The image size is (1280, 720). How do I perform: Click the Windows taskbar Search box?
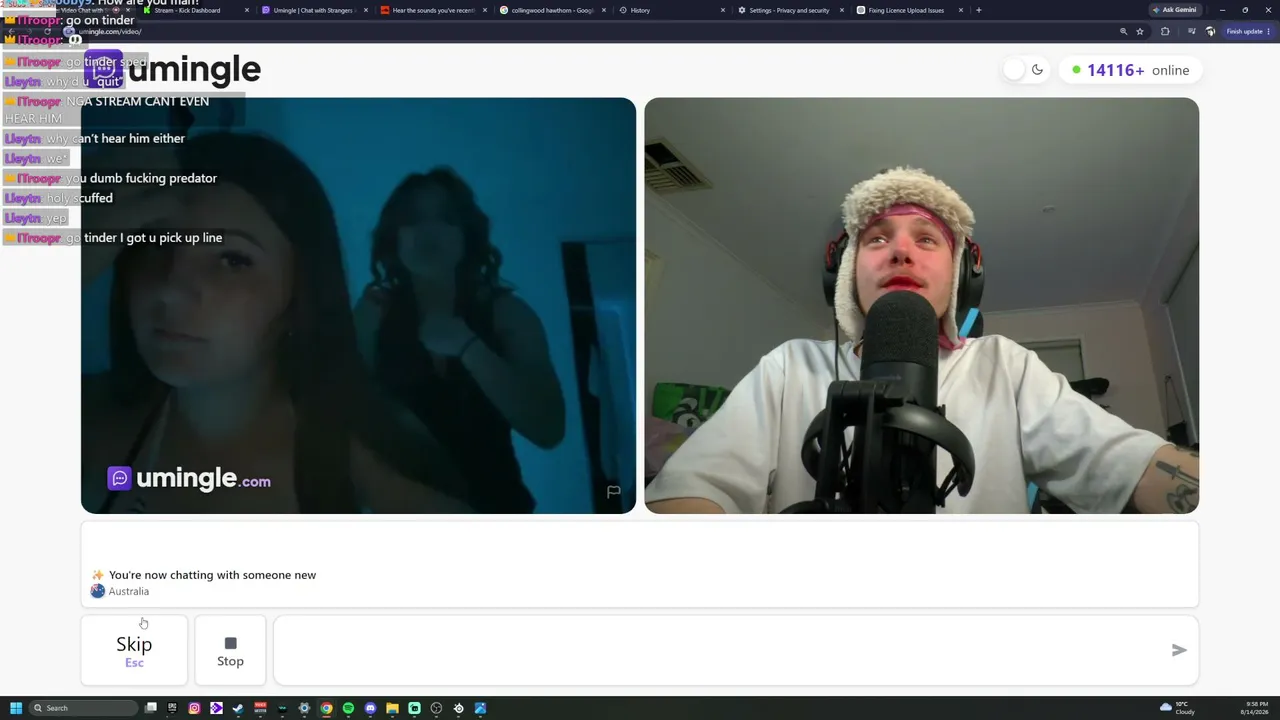click(x=84, y=708)
